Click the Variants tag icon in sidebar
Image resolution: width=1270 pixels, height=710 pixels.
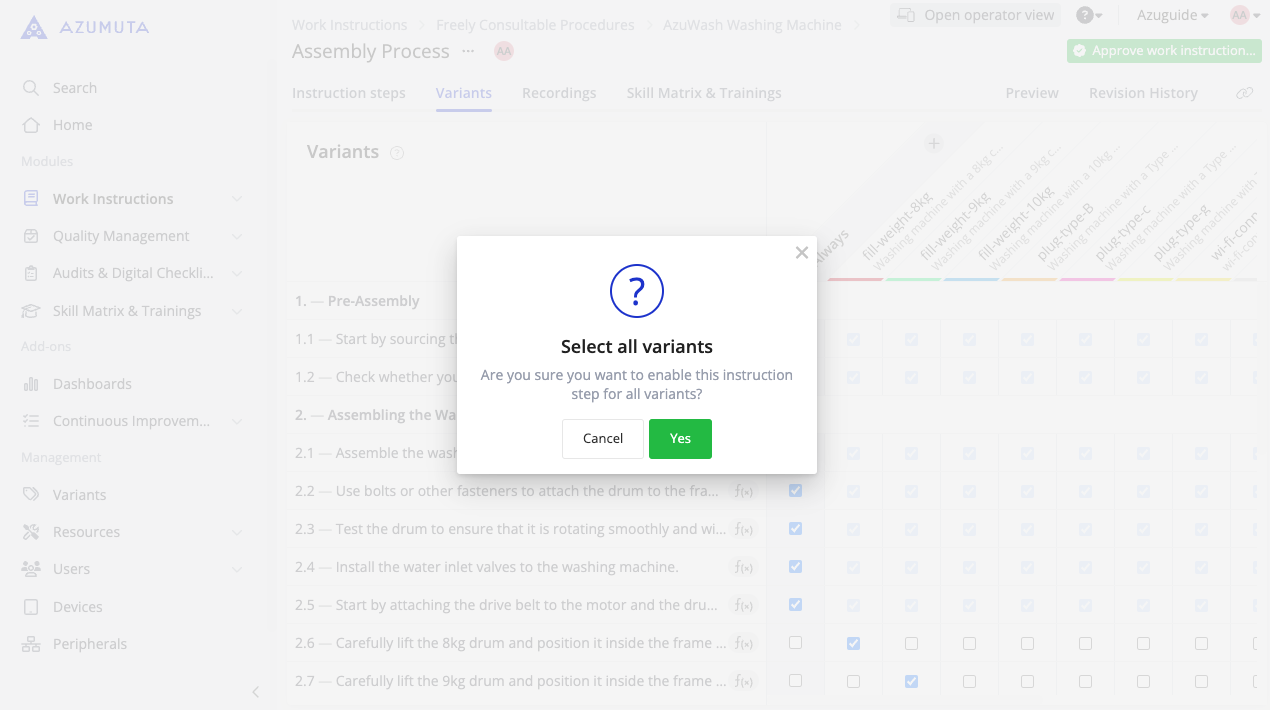pyautogui.click(x=31, y=495)
